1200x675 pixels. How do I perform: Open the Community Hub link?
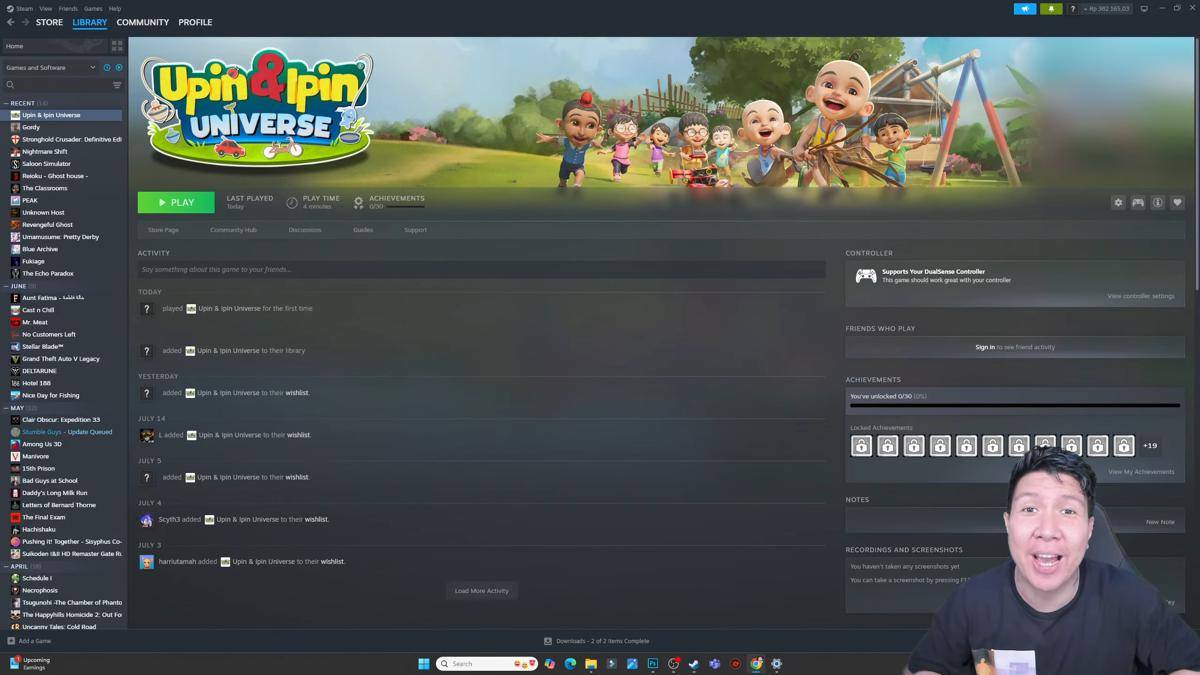coord(233,230)
